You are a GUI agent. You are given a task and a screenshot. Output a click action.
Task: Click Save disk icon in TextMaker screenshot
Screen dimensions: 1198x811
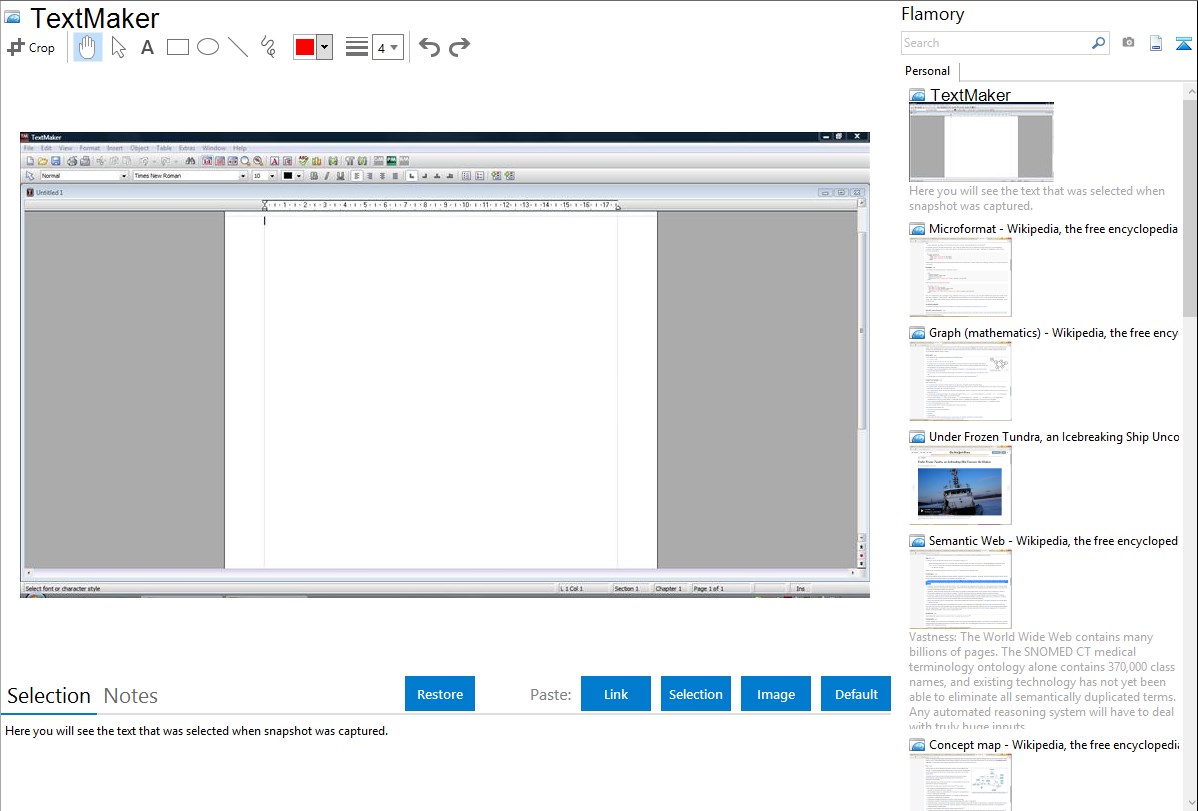pos(55,161)
